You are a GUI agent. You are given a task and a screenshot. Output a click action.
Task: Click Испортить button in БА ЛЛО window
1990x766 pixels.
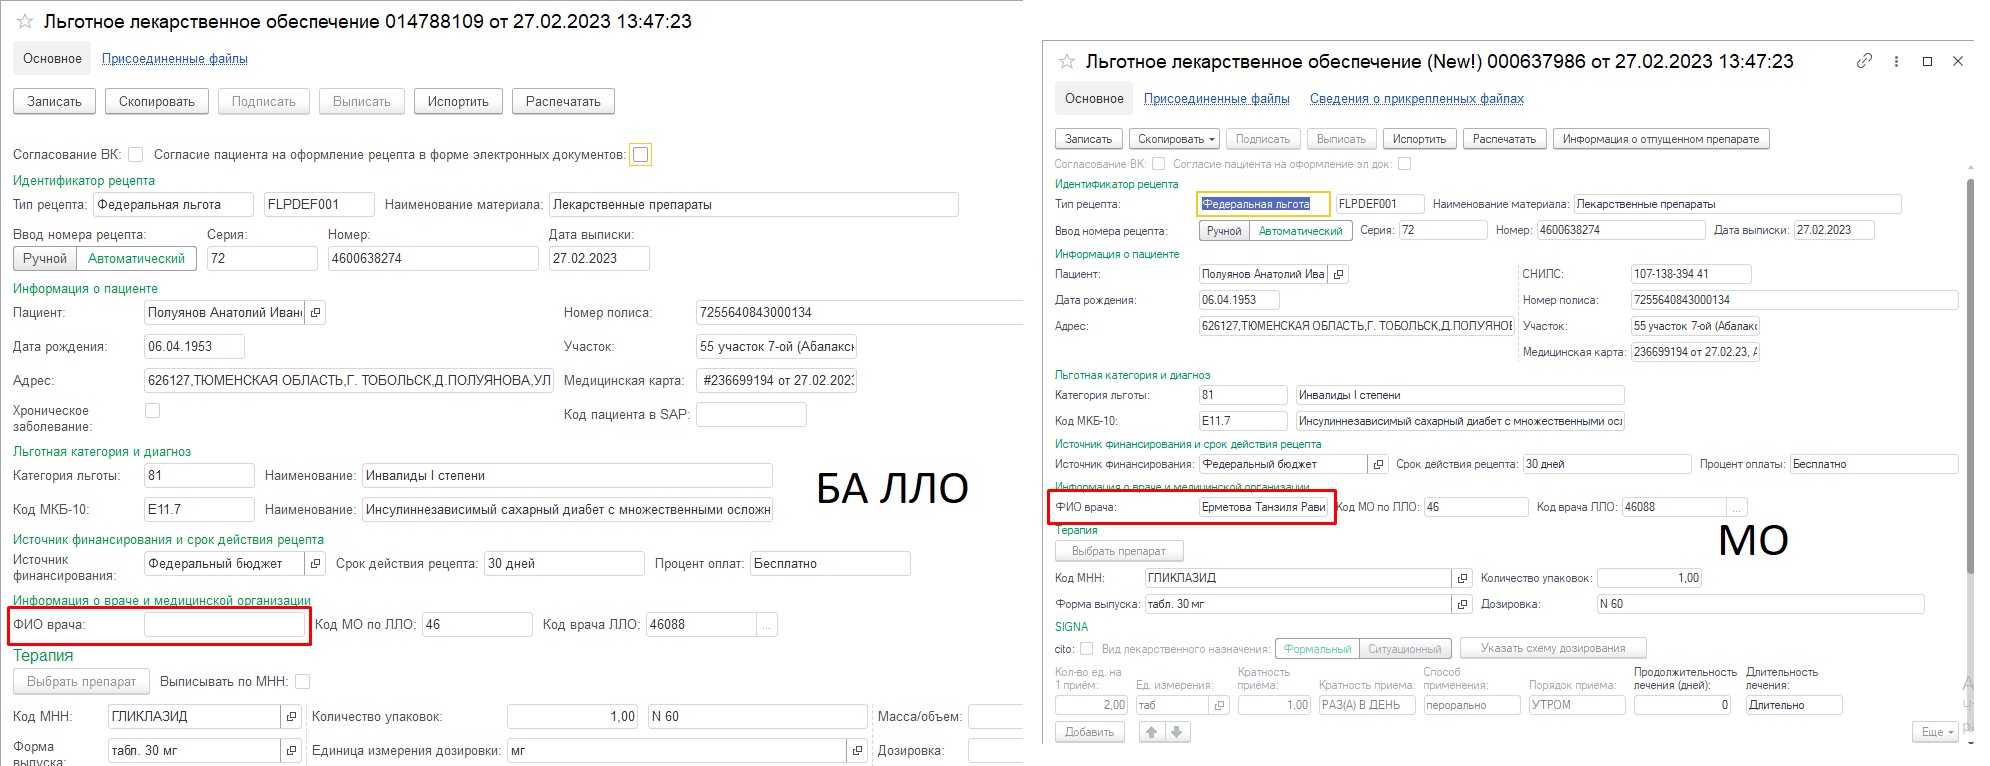pos(458,102)
